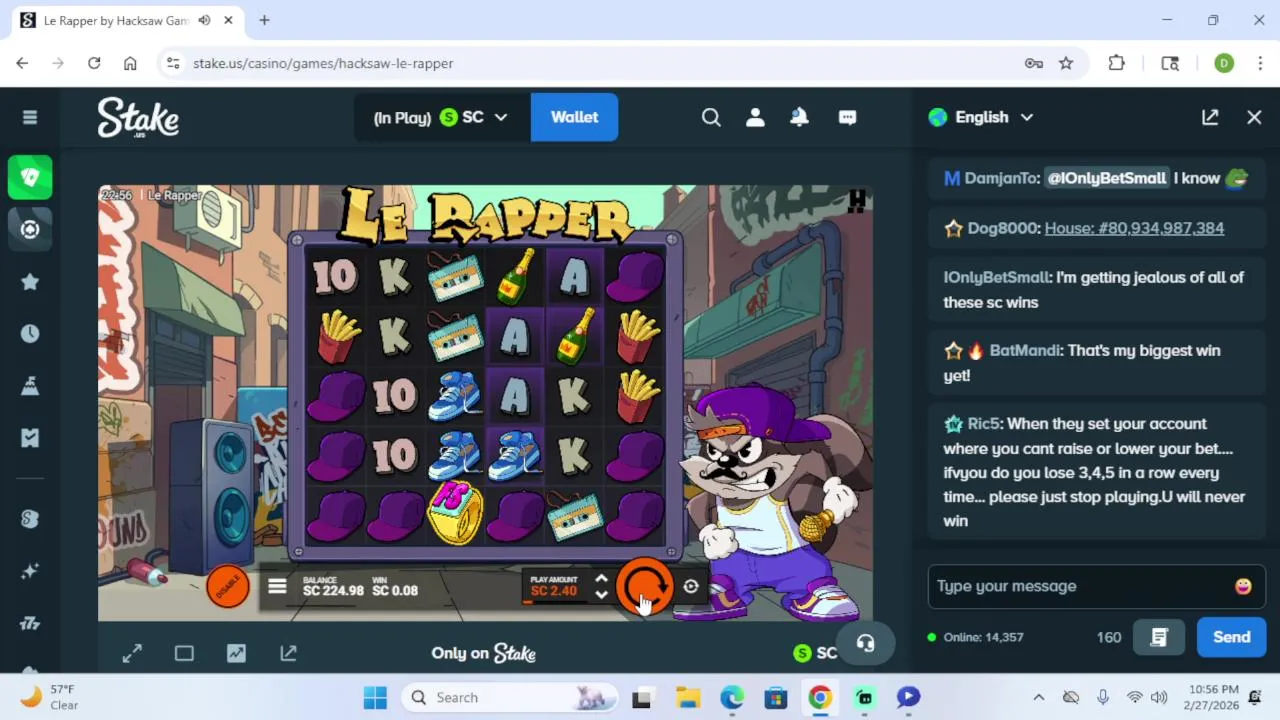Open the autoplay settings next to spin
The image size is (1280, 720).
691,587
